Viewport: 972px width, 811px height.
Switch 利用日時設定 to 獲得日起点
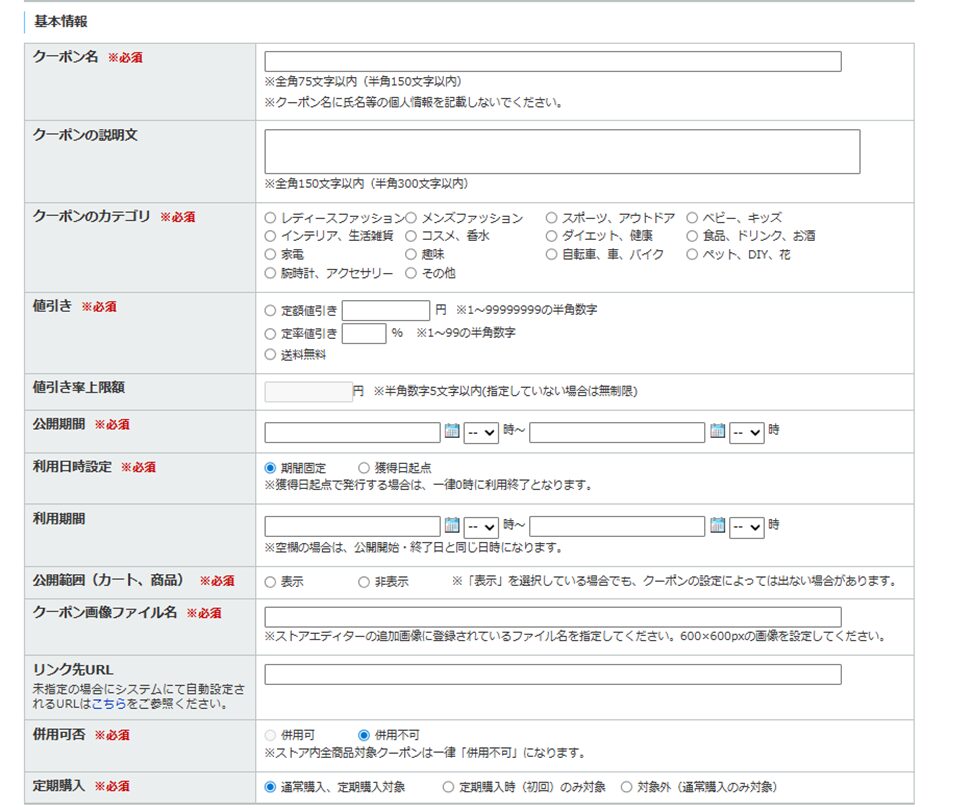coord(362,469)
